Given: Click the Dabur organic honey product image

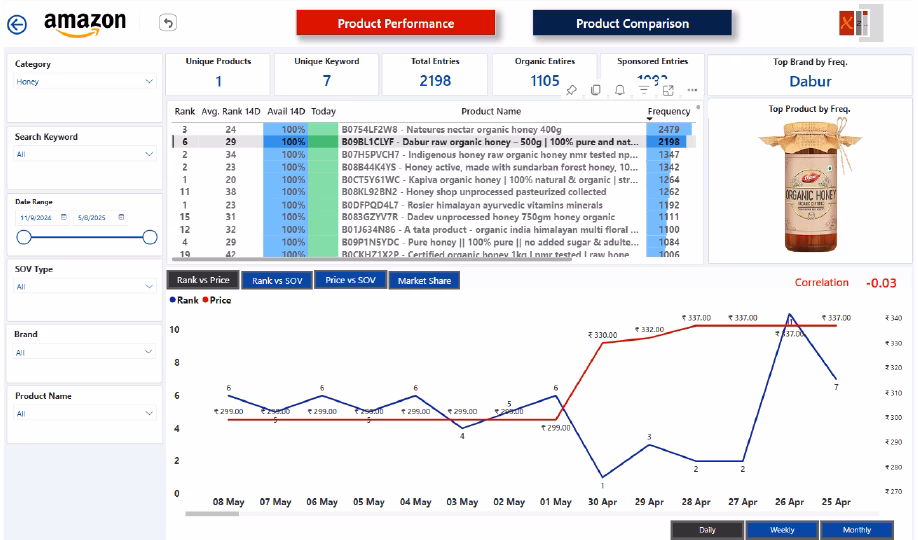Looking at the screenshot, I should pyautogui.click(x=810, y=185).
